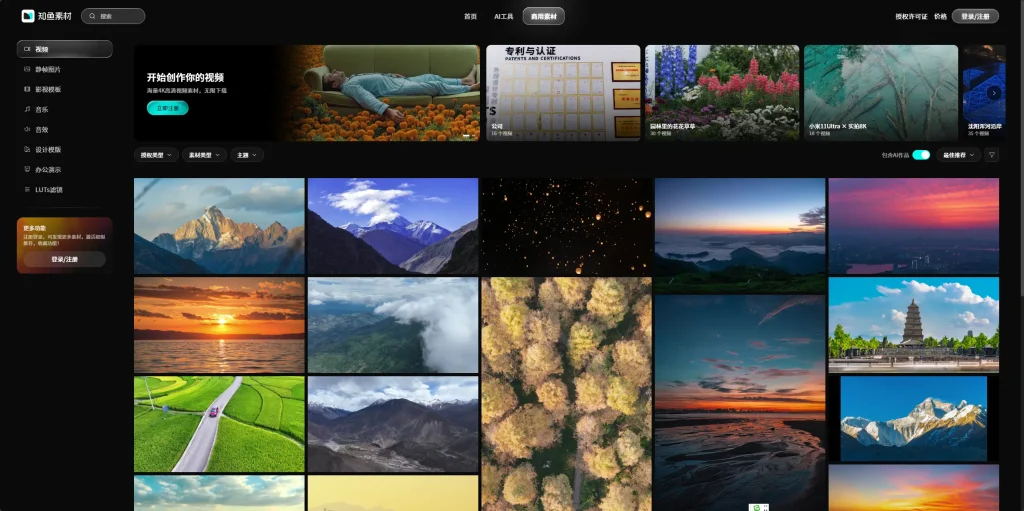Click the filter funnel icon
Viewport: 1024px width, 511px height.
[992, 155]
